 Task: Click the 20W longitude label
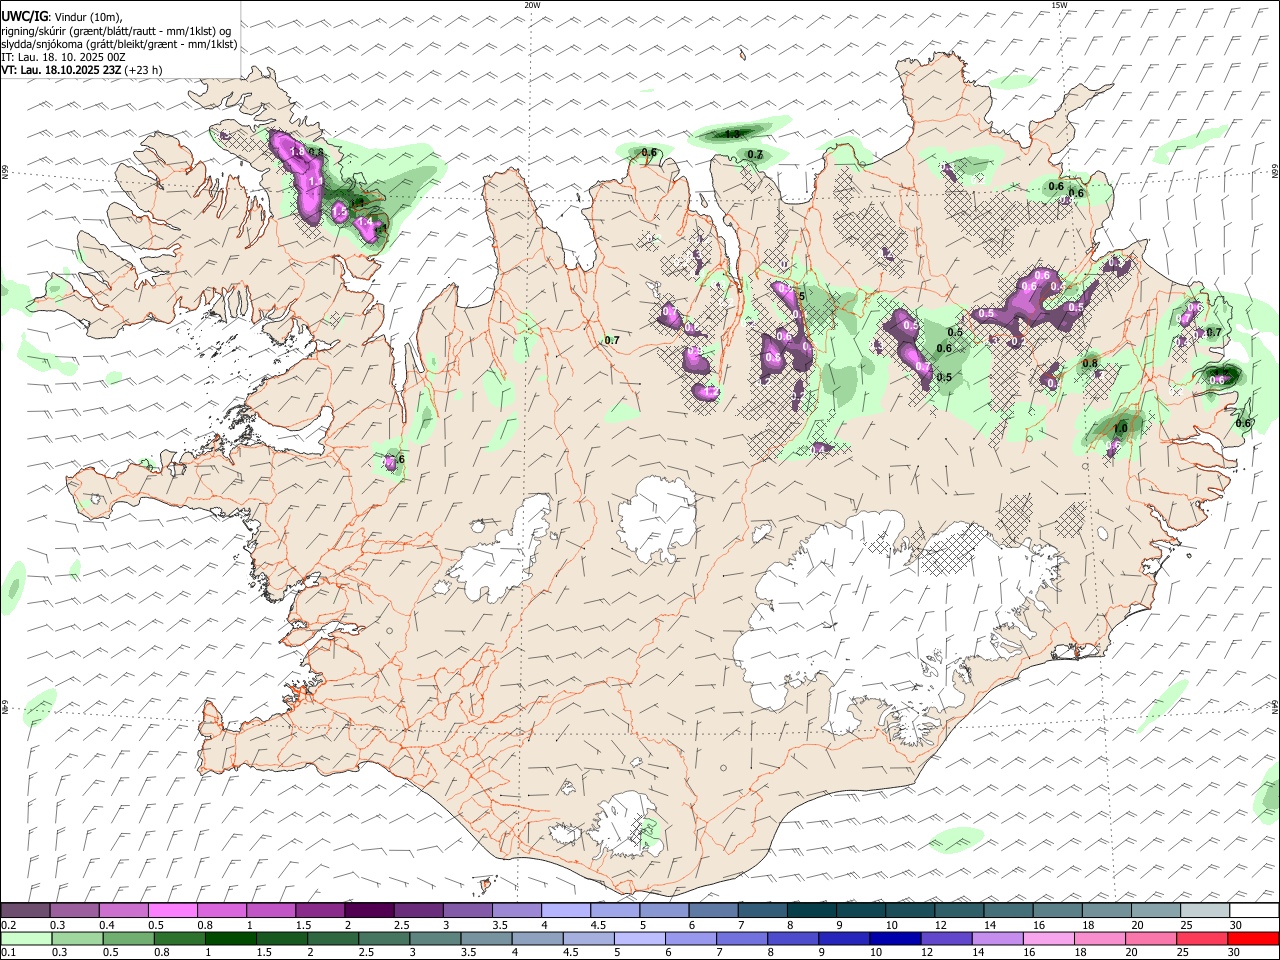pos(532,5)
